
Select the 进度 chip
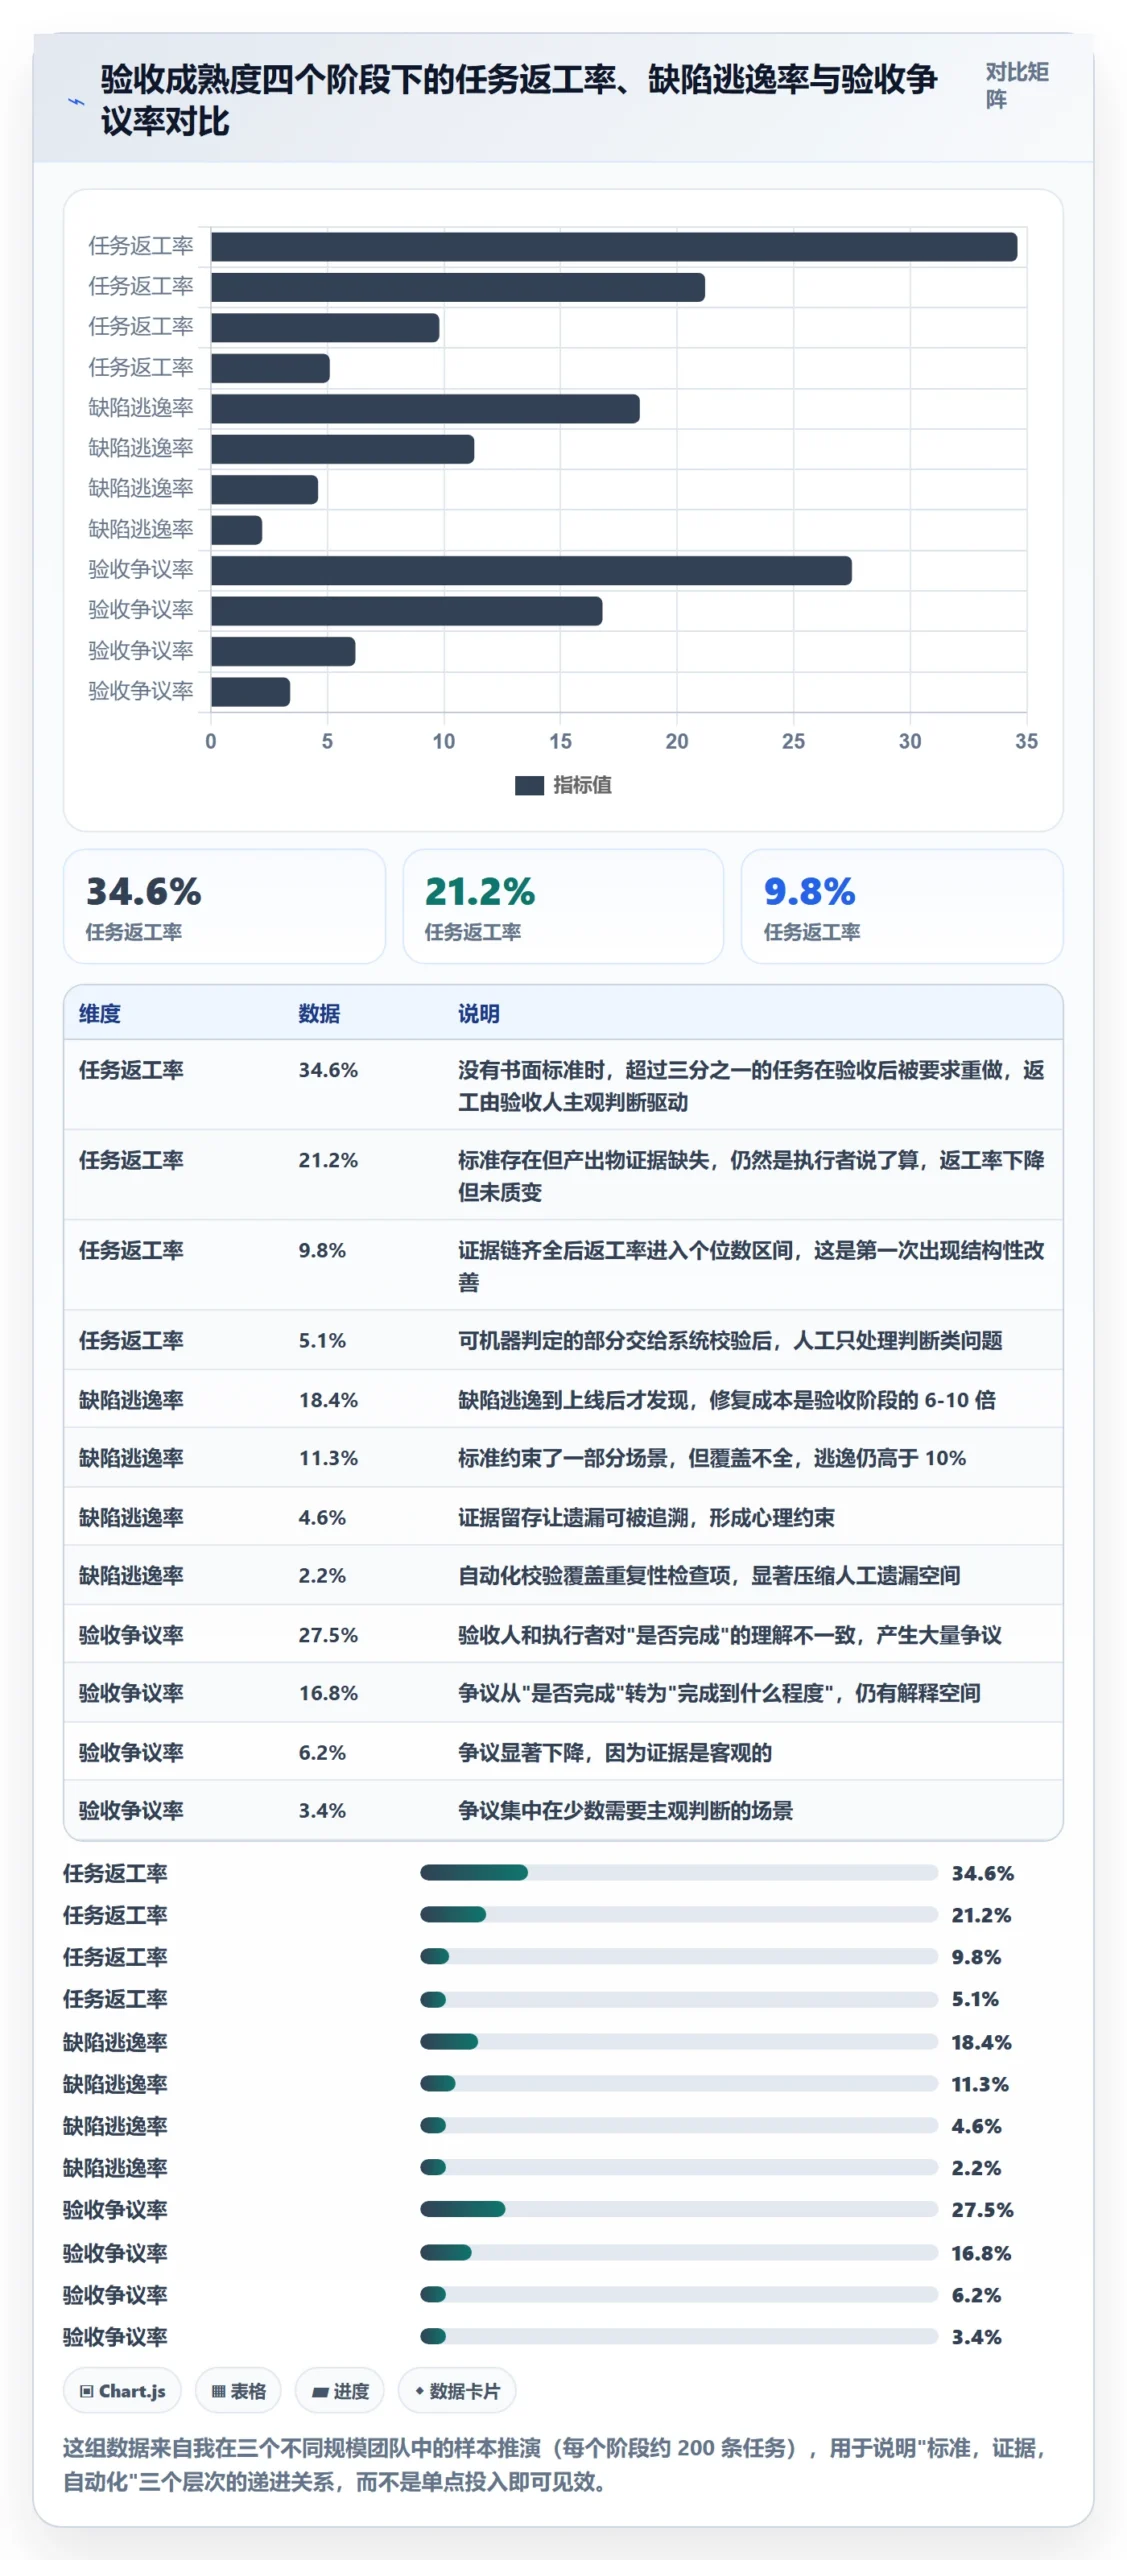pos(340,2391)
